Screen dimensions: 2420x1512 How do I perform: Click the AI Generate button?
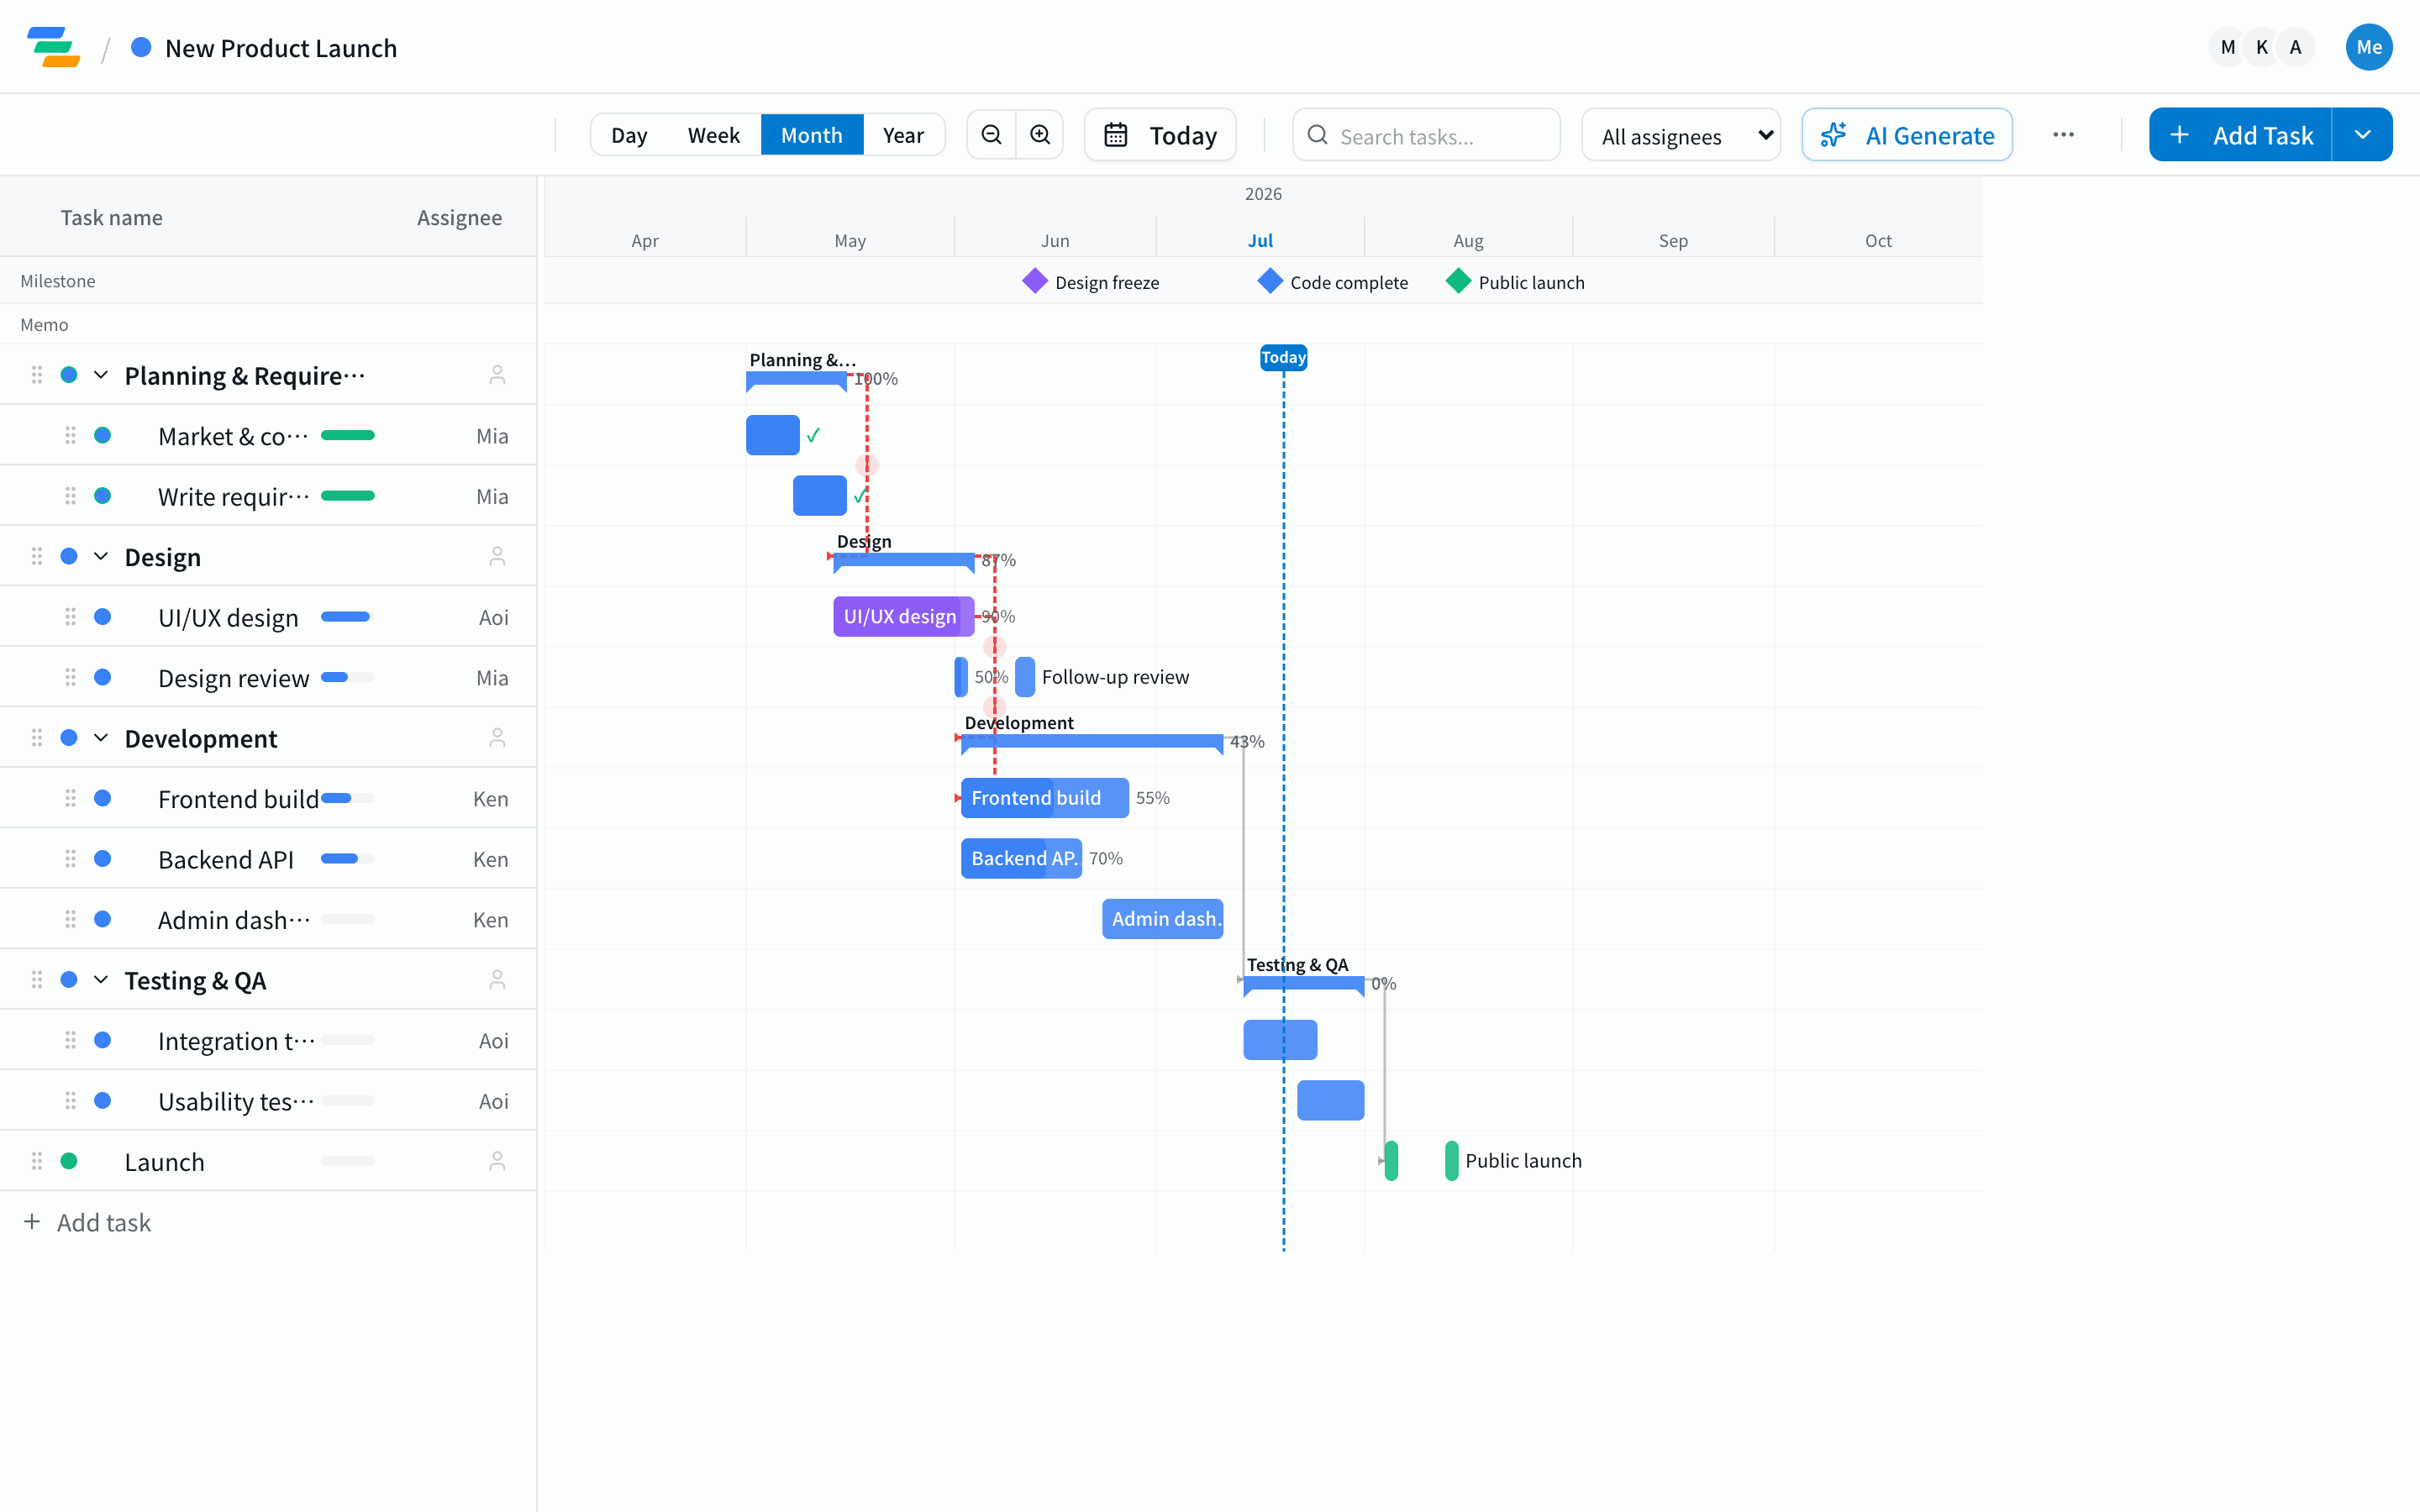(x=1907, y=135)
